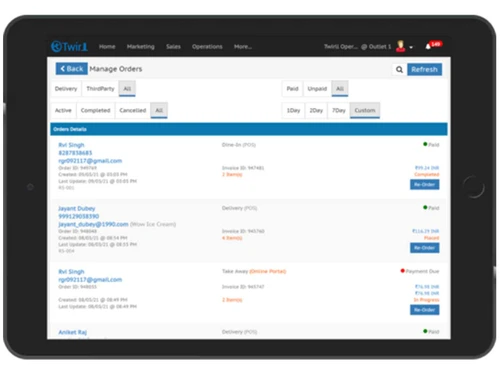This screenshot has height=375, width=500.
Task: Open the Sales menu
Action: coord(173,47)
